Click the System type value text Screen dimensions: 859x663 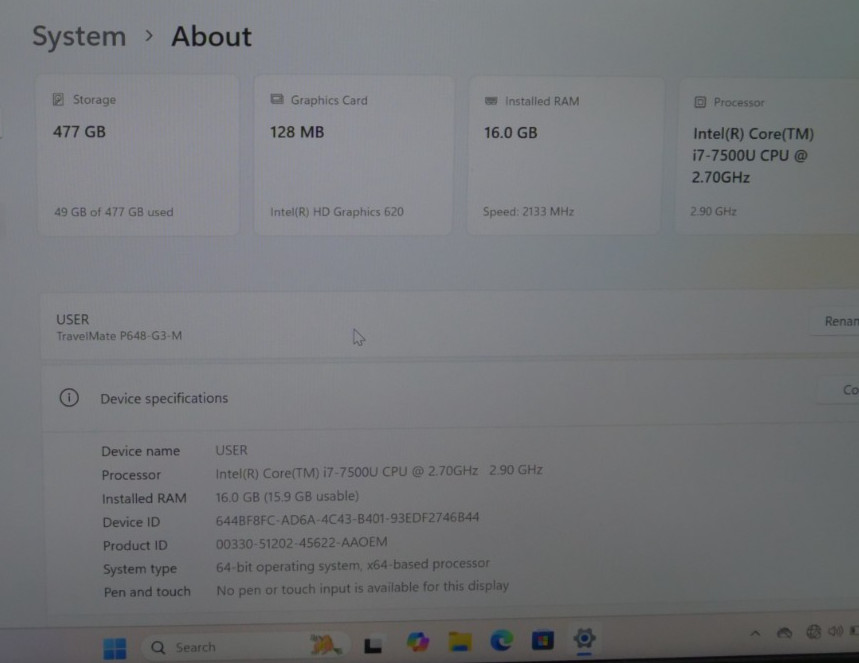click(x=352, y=565)
